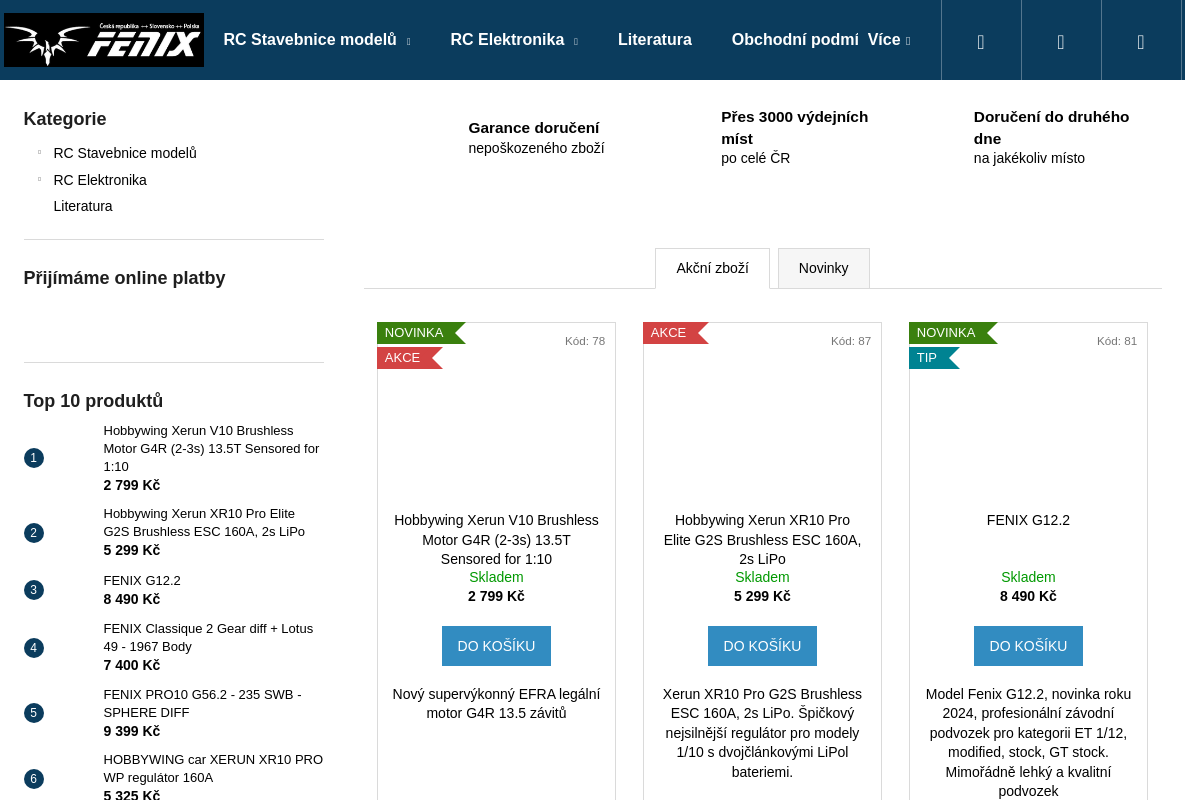Select the number 6 badge in Top 10
Screen dimensions: 1200x800
pyautogui.click(x=34, y=779)
